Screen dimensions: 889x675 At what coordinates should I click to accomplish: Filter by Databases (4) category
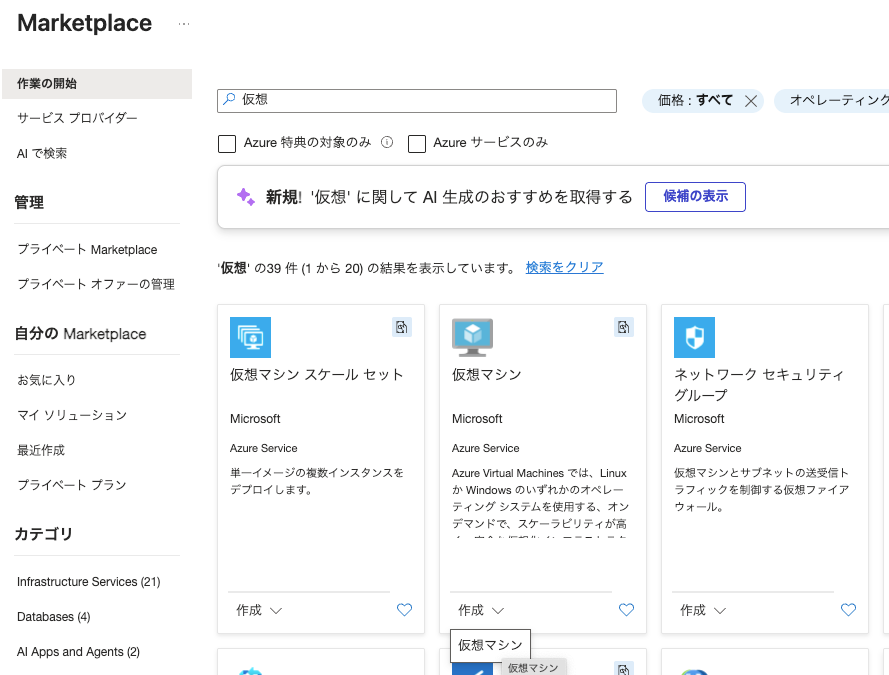tap(53, 617)
